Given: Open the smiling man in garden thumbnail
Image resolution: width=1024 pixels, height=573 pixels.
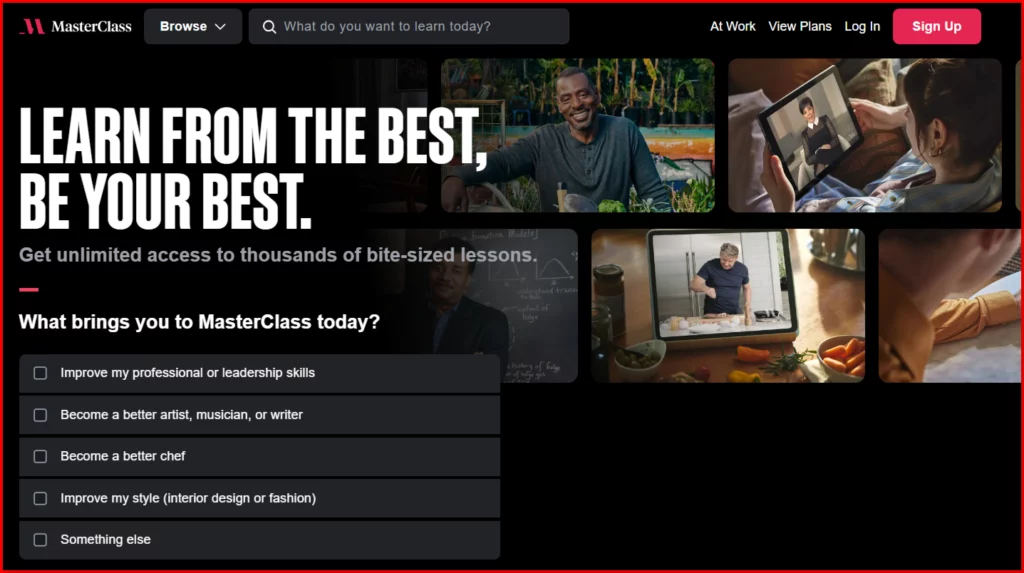Looking at the screenshot, I should [577, 135].
